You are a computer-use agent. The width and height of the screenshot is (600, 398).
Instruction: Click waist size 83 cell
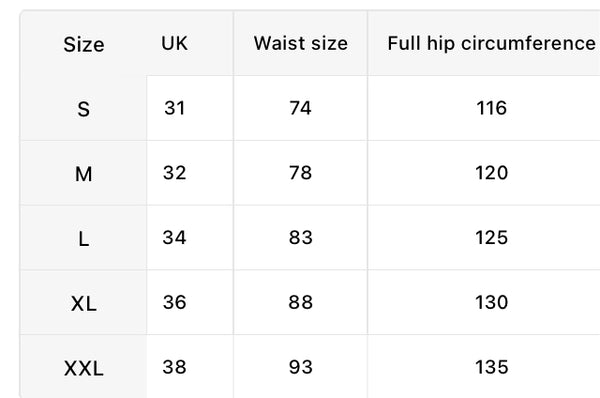(301, 237)
